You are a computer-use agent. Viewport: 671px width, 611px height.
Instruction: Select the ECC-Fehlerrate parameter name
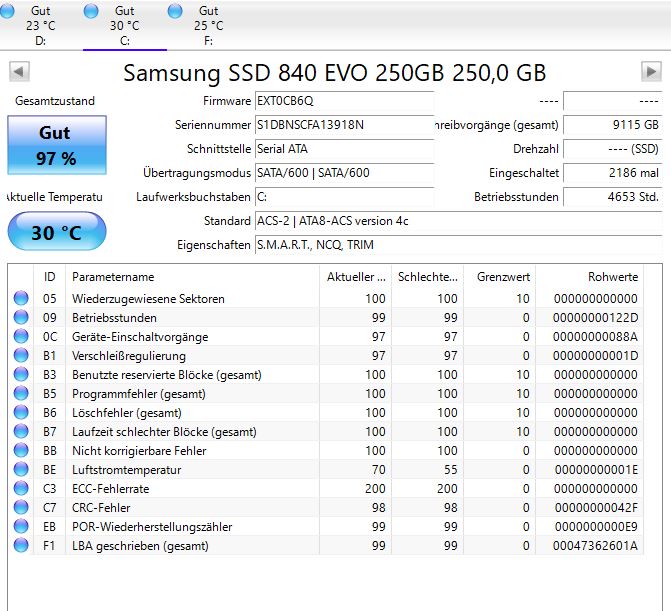pyautogui.click(x=110, y=489)
